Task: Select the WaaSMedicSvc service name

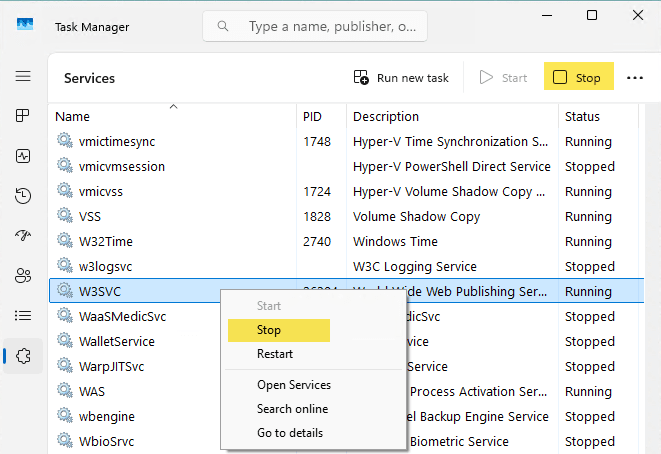Action: coord(122,317)
